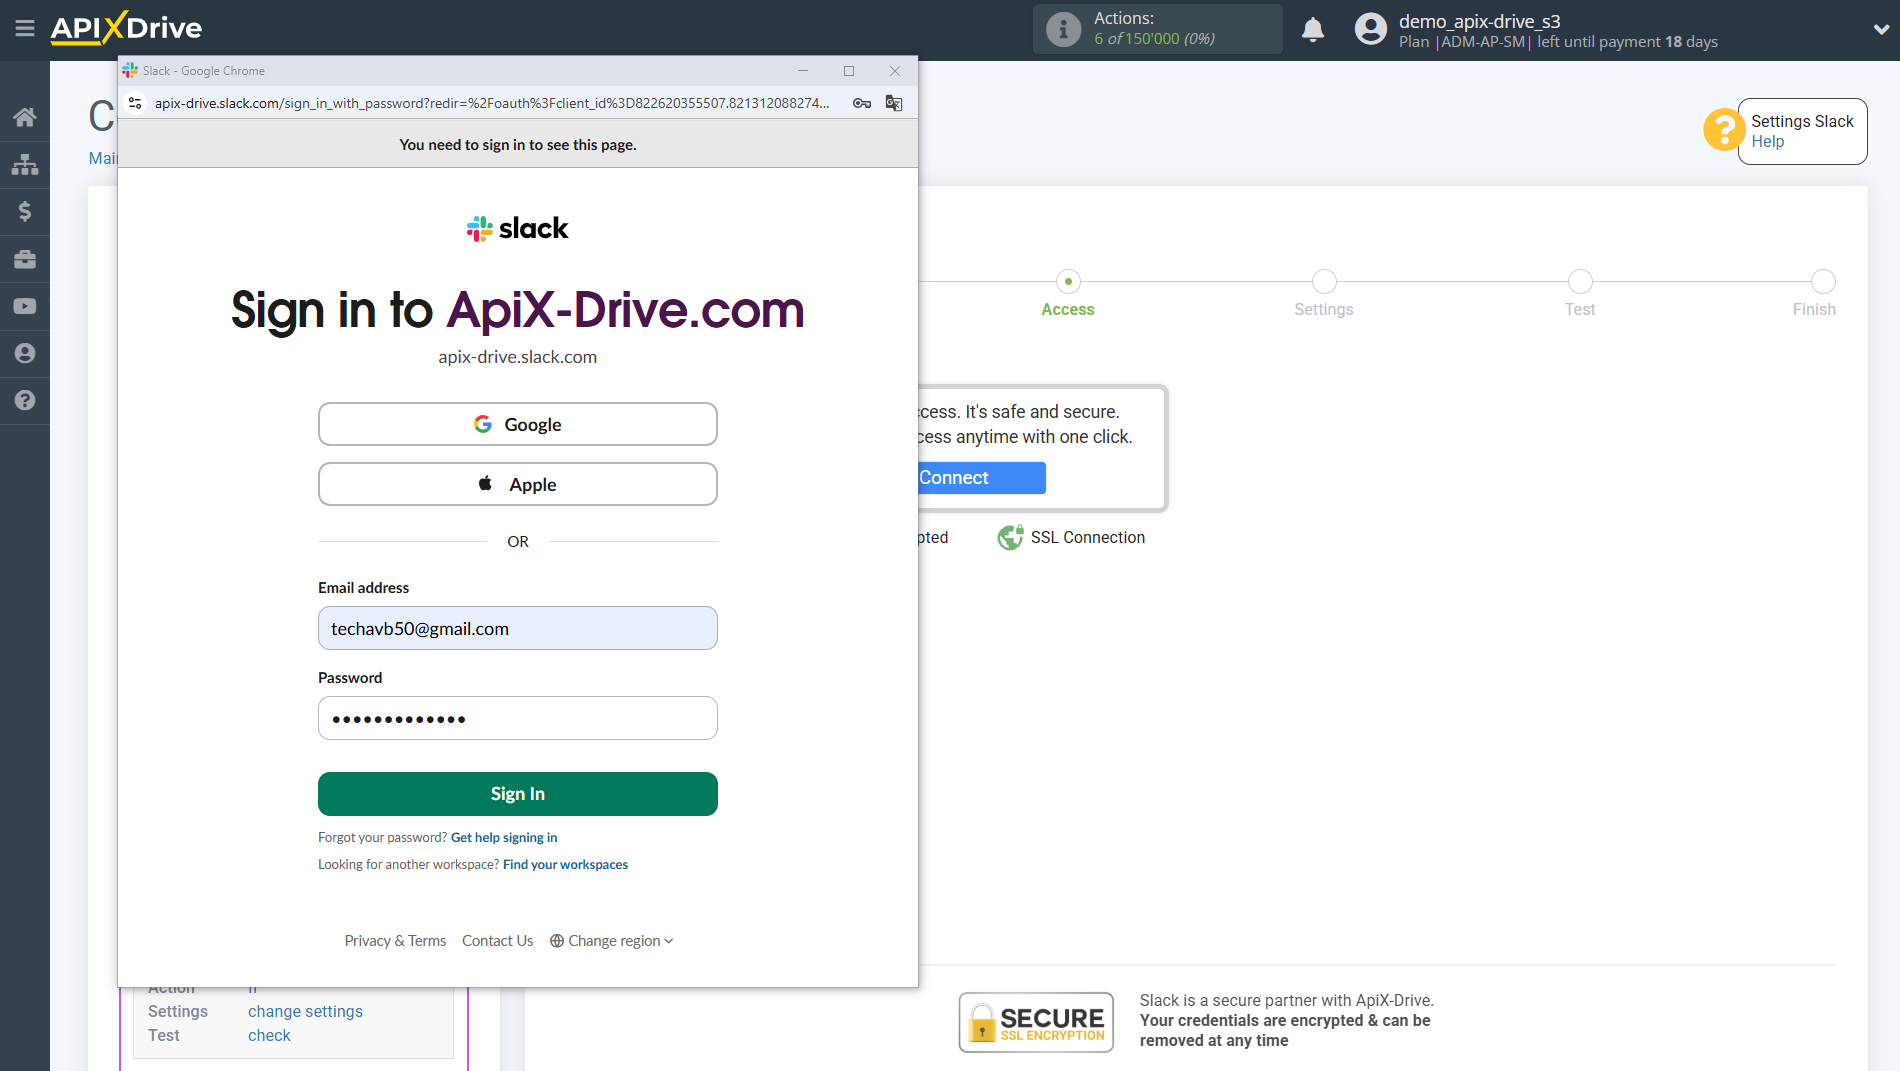Click the demo_apix-drive_s3 username
This screenshot has height=1071, width=1900.
(x=1479, y=21)
